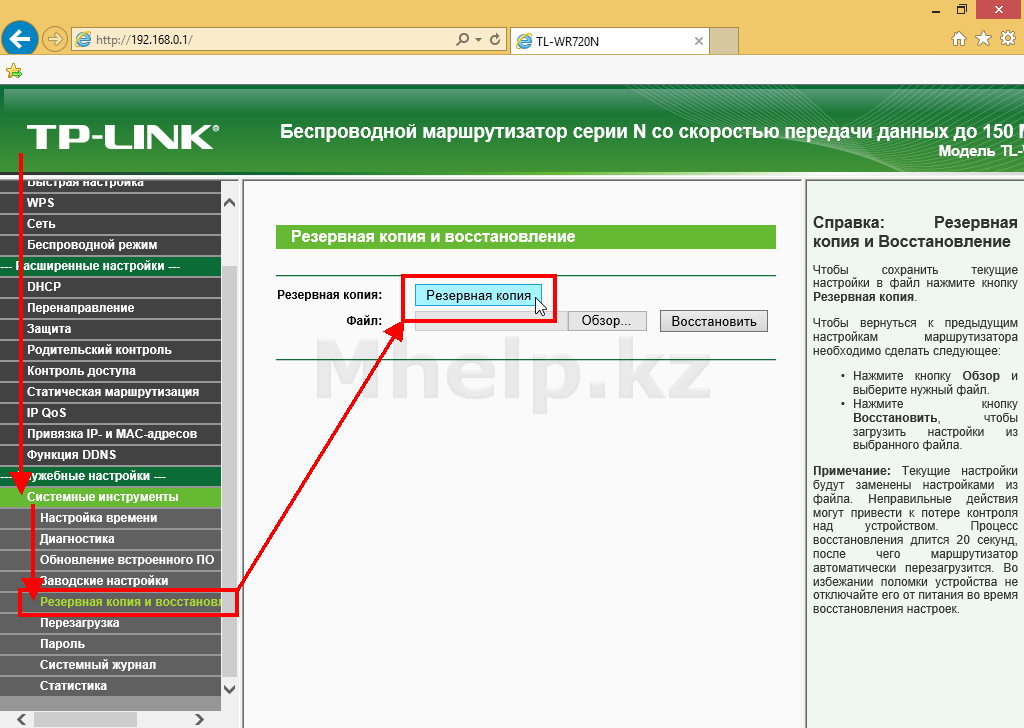Viewport: 1024px width, 728px height.
Task: Open Статистика submenu item
Action: point(110,686)
